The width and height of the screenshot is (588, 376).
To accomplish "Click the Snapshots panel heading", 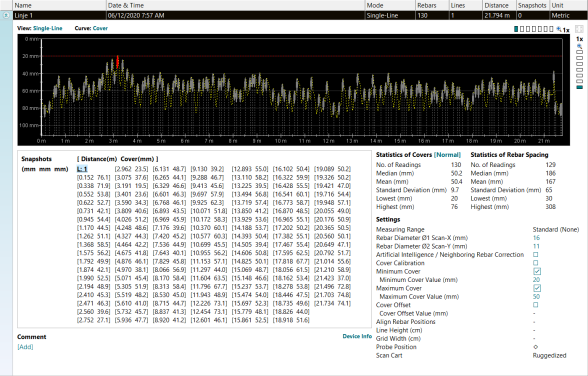I will (36, 159).
